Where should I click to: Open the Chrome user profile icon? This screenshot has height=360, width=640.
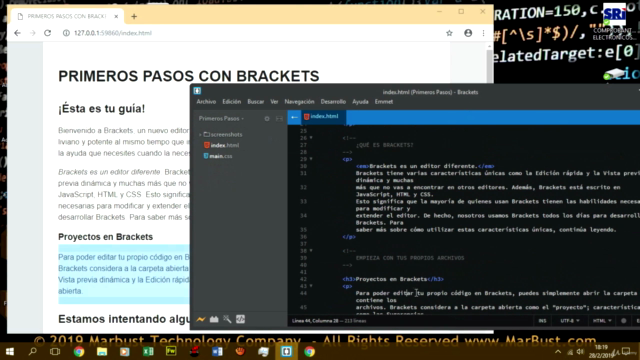coord(468,33)
